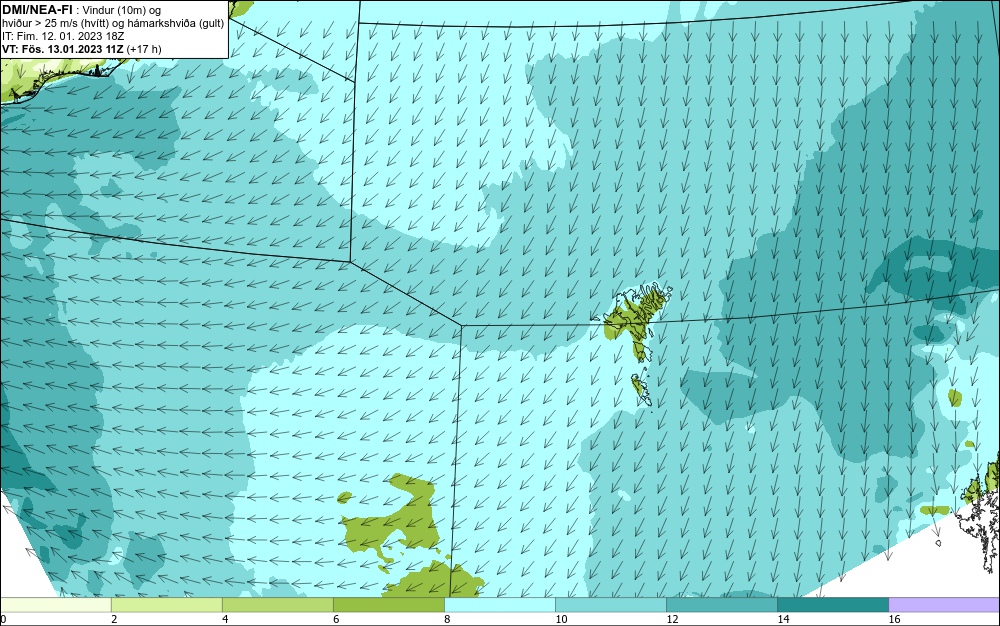Click the 'Vindur (10m) og' label
Image resolution: width=1000 pixels, height=626 pixels.
click(x=122, y=10)
